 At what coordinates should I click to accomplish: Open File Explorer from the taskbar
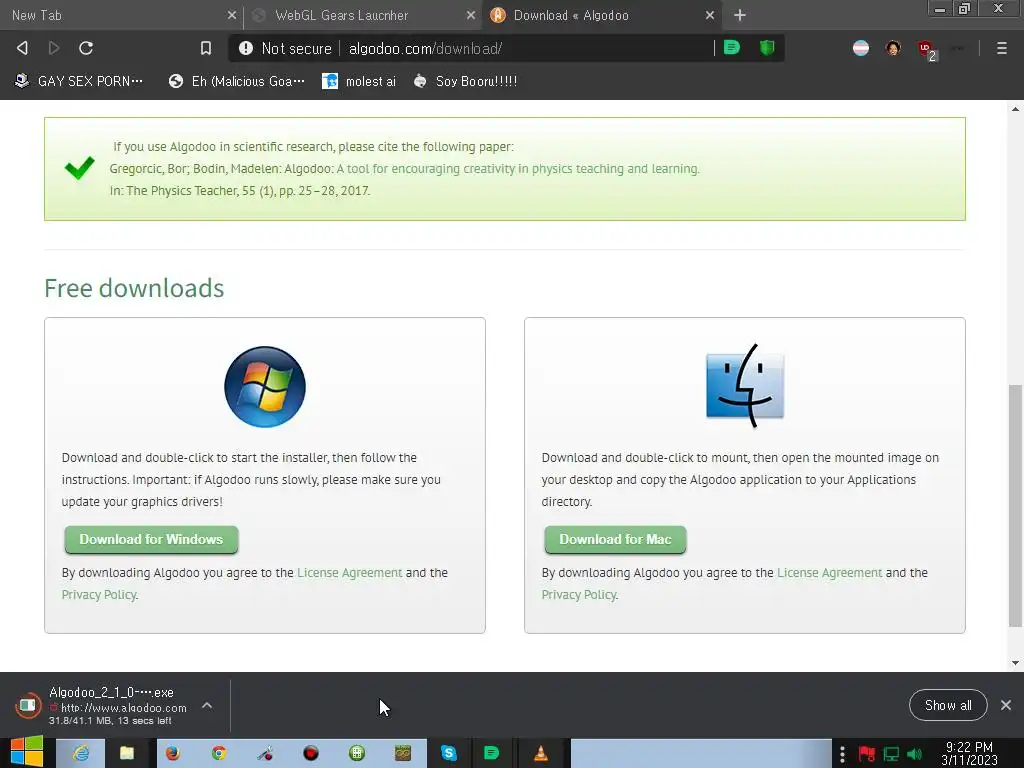[x=127, y=753]
